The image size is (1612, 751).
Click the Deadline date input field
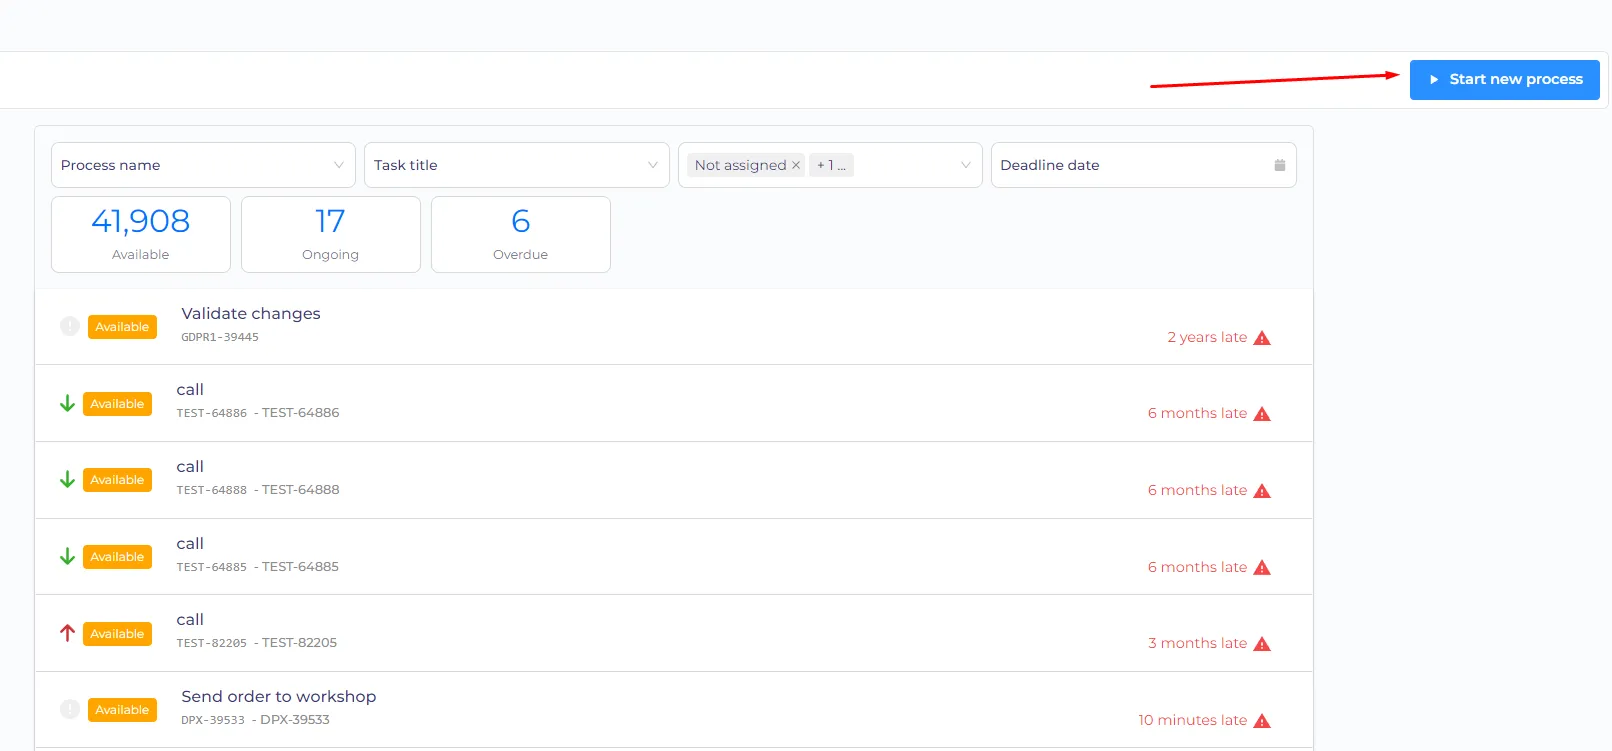point(1143,165)
